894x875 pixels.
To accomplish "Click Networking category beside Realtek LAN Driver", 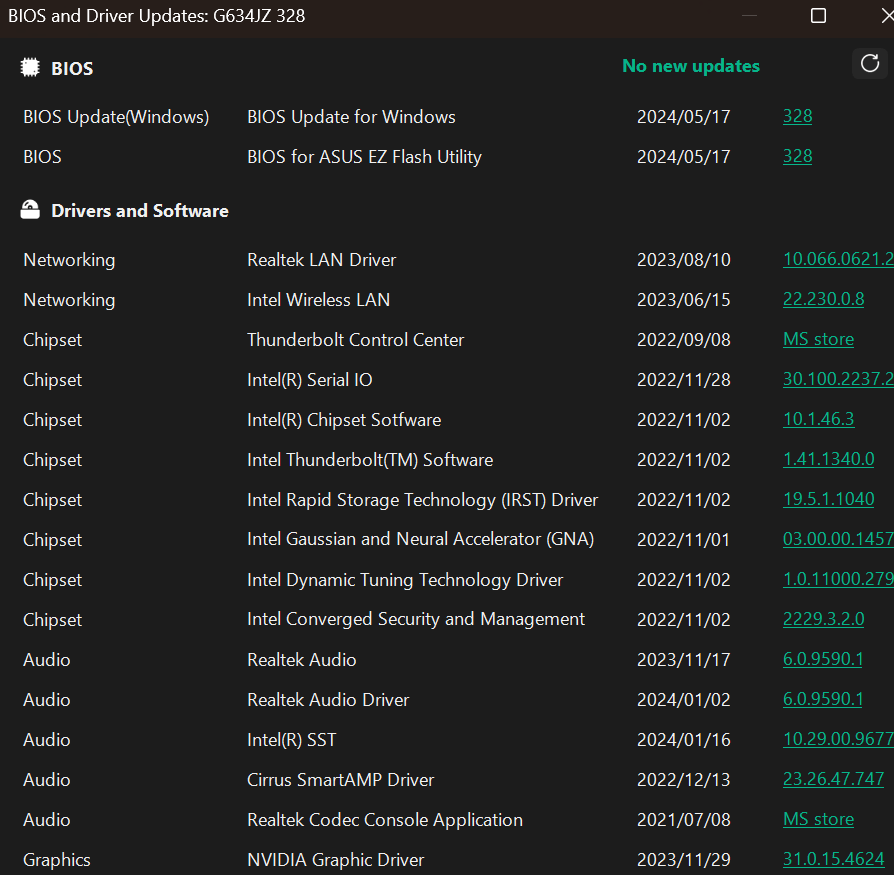I will [69, 260].
